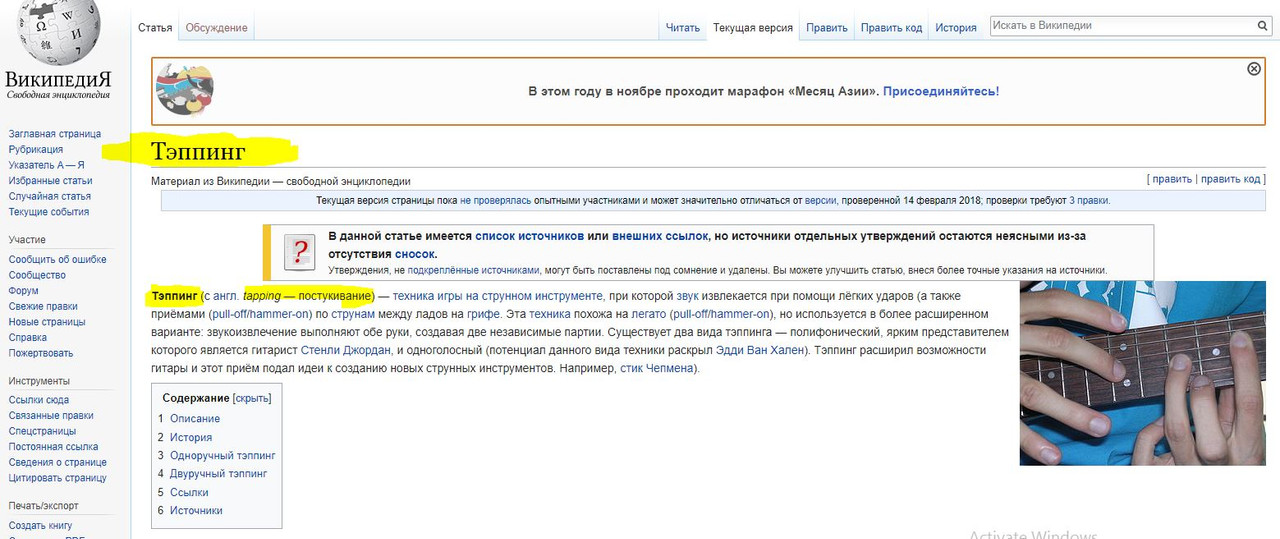
Task: Jump to Описание in contents
Action: click(195, 419)
